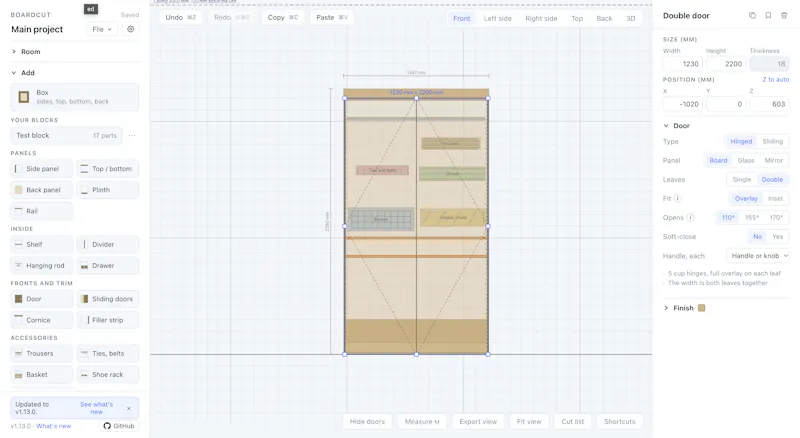Screen dimensions: 800x438
Task: Click See what's new link
Action: [x=96, y=408]
